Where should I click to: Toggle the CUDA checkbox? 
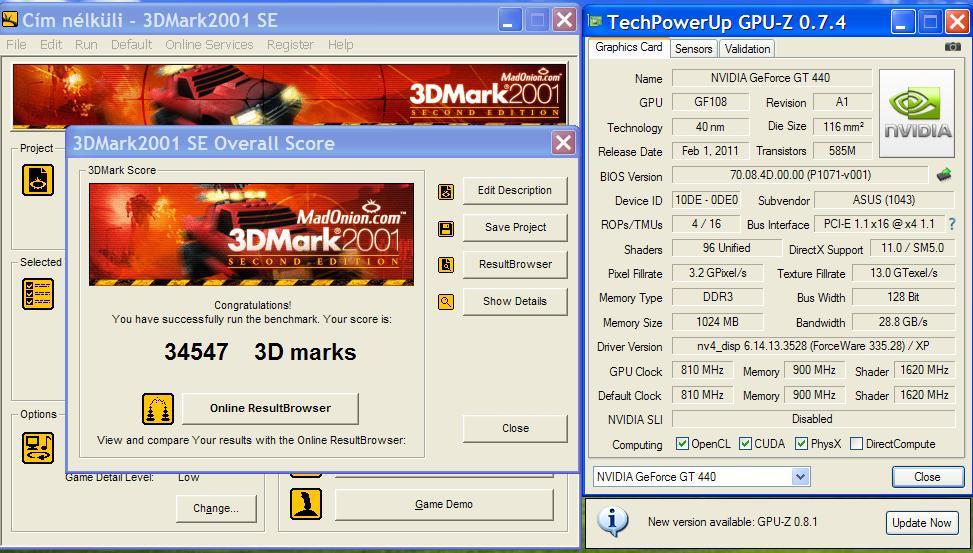745,444
